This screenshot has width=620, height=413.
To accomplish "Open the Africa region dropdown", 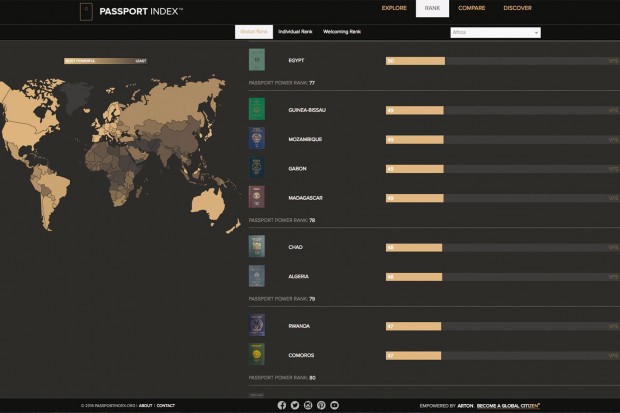I will pyautogui.click(x=495, y=32).
